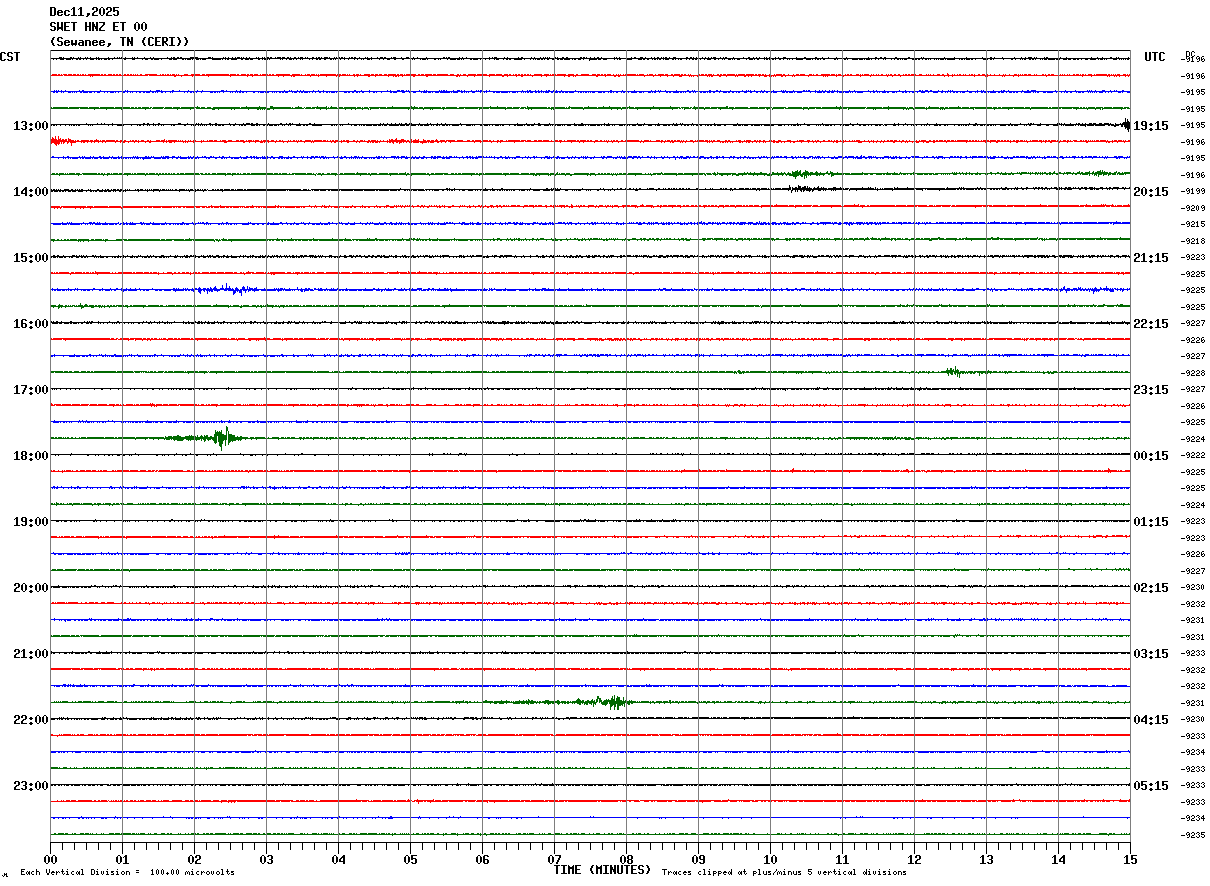
Task: Click the large green burst on the 17:45 trace
Action: (222, 437)
